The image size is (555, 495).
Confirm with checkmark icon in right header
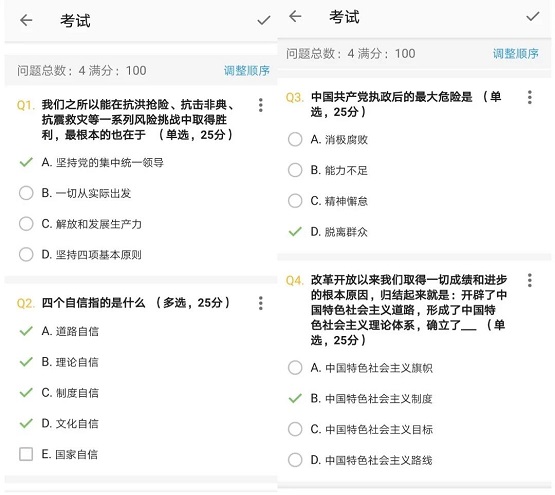pyautogui.click(x=533, y=16)
